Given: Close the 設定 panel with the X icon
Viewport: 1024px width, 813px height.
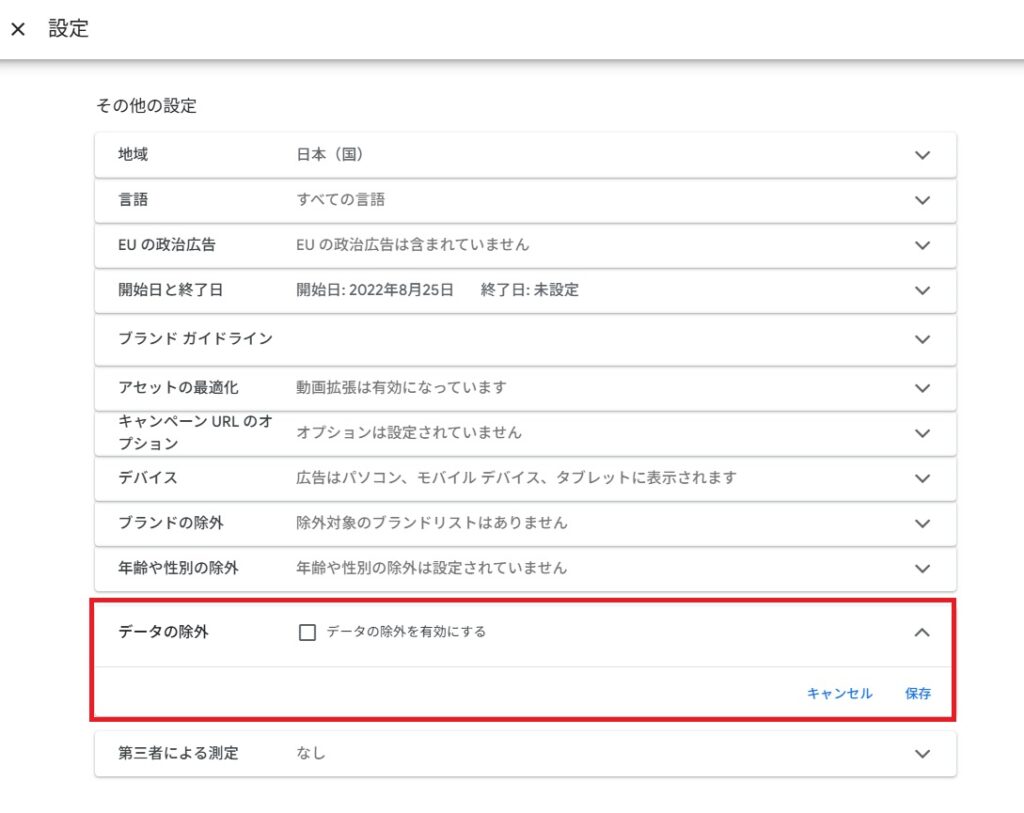Looking at the screenshot, I should pos(18,30).
